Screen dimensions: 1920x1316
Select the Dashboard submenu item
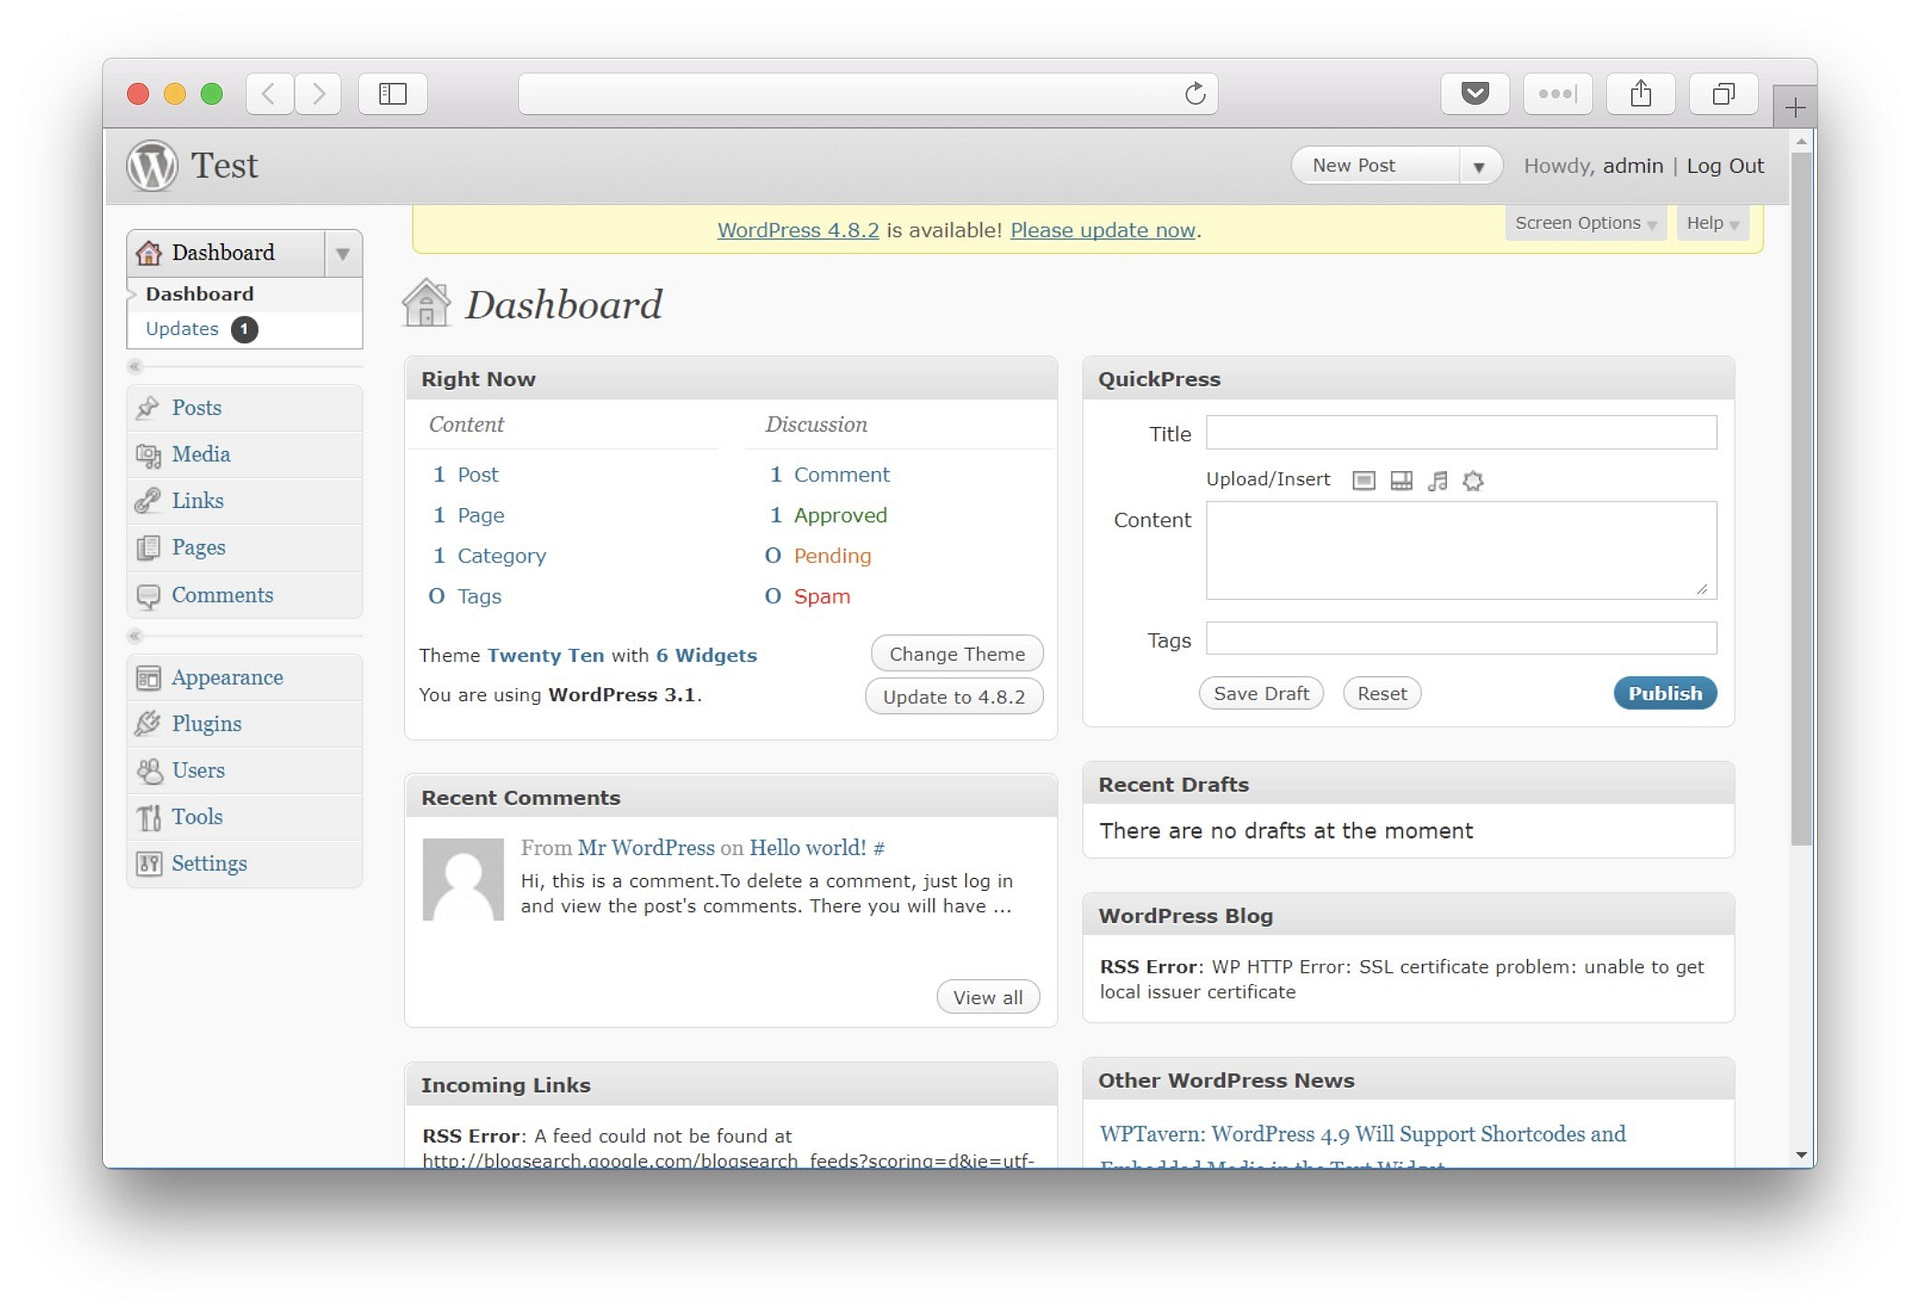(200, 294)
